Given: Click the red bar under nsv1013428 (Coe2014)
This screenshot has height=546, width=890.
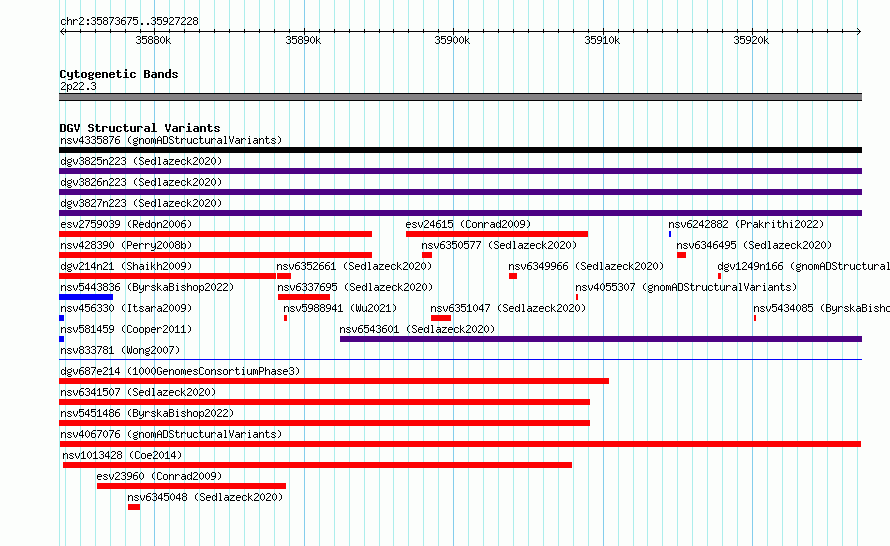Looking at the screenshot, I should coord(317,465).
